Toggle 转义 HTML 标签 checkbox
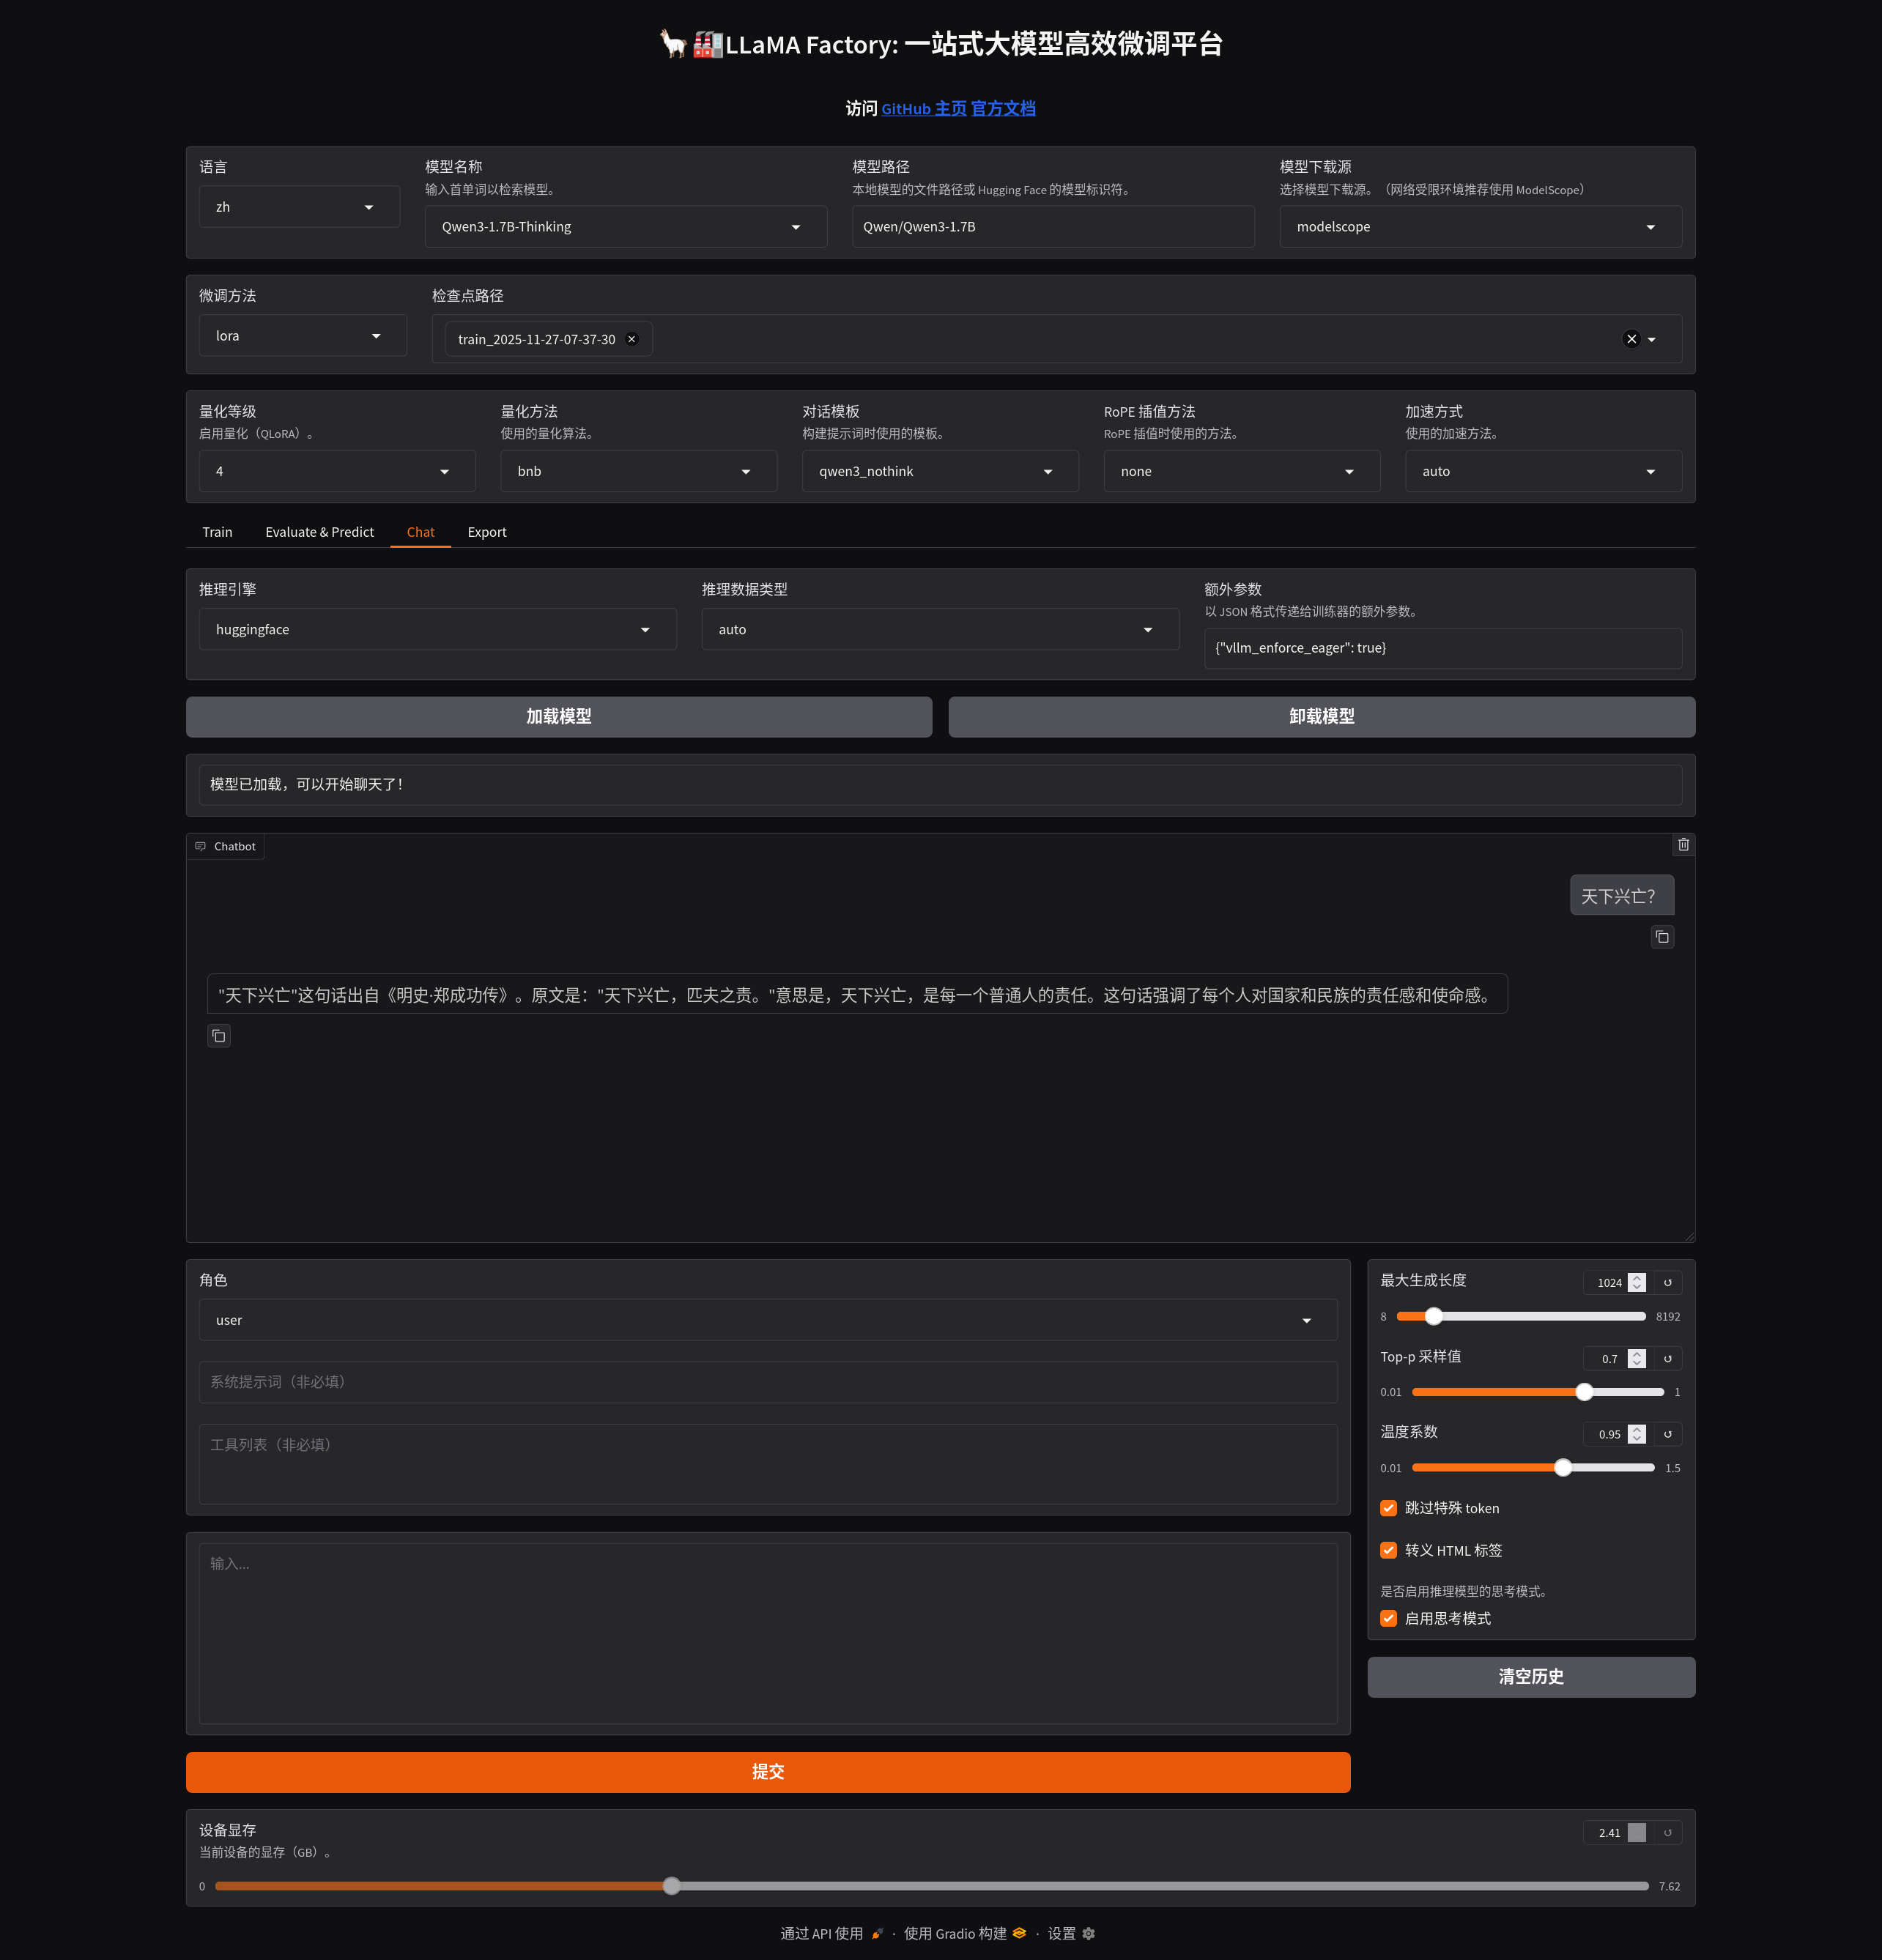The height and width of the screenshot is (1960, 1882). (1388, 1550)
